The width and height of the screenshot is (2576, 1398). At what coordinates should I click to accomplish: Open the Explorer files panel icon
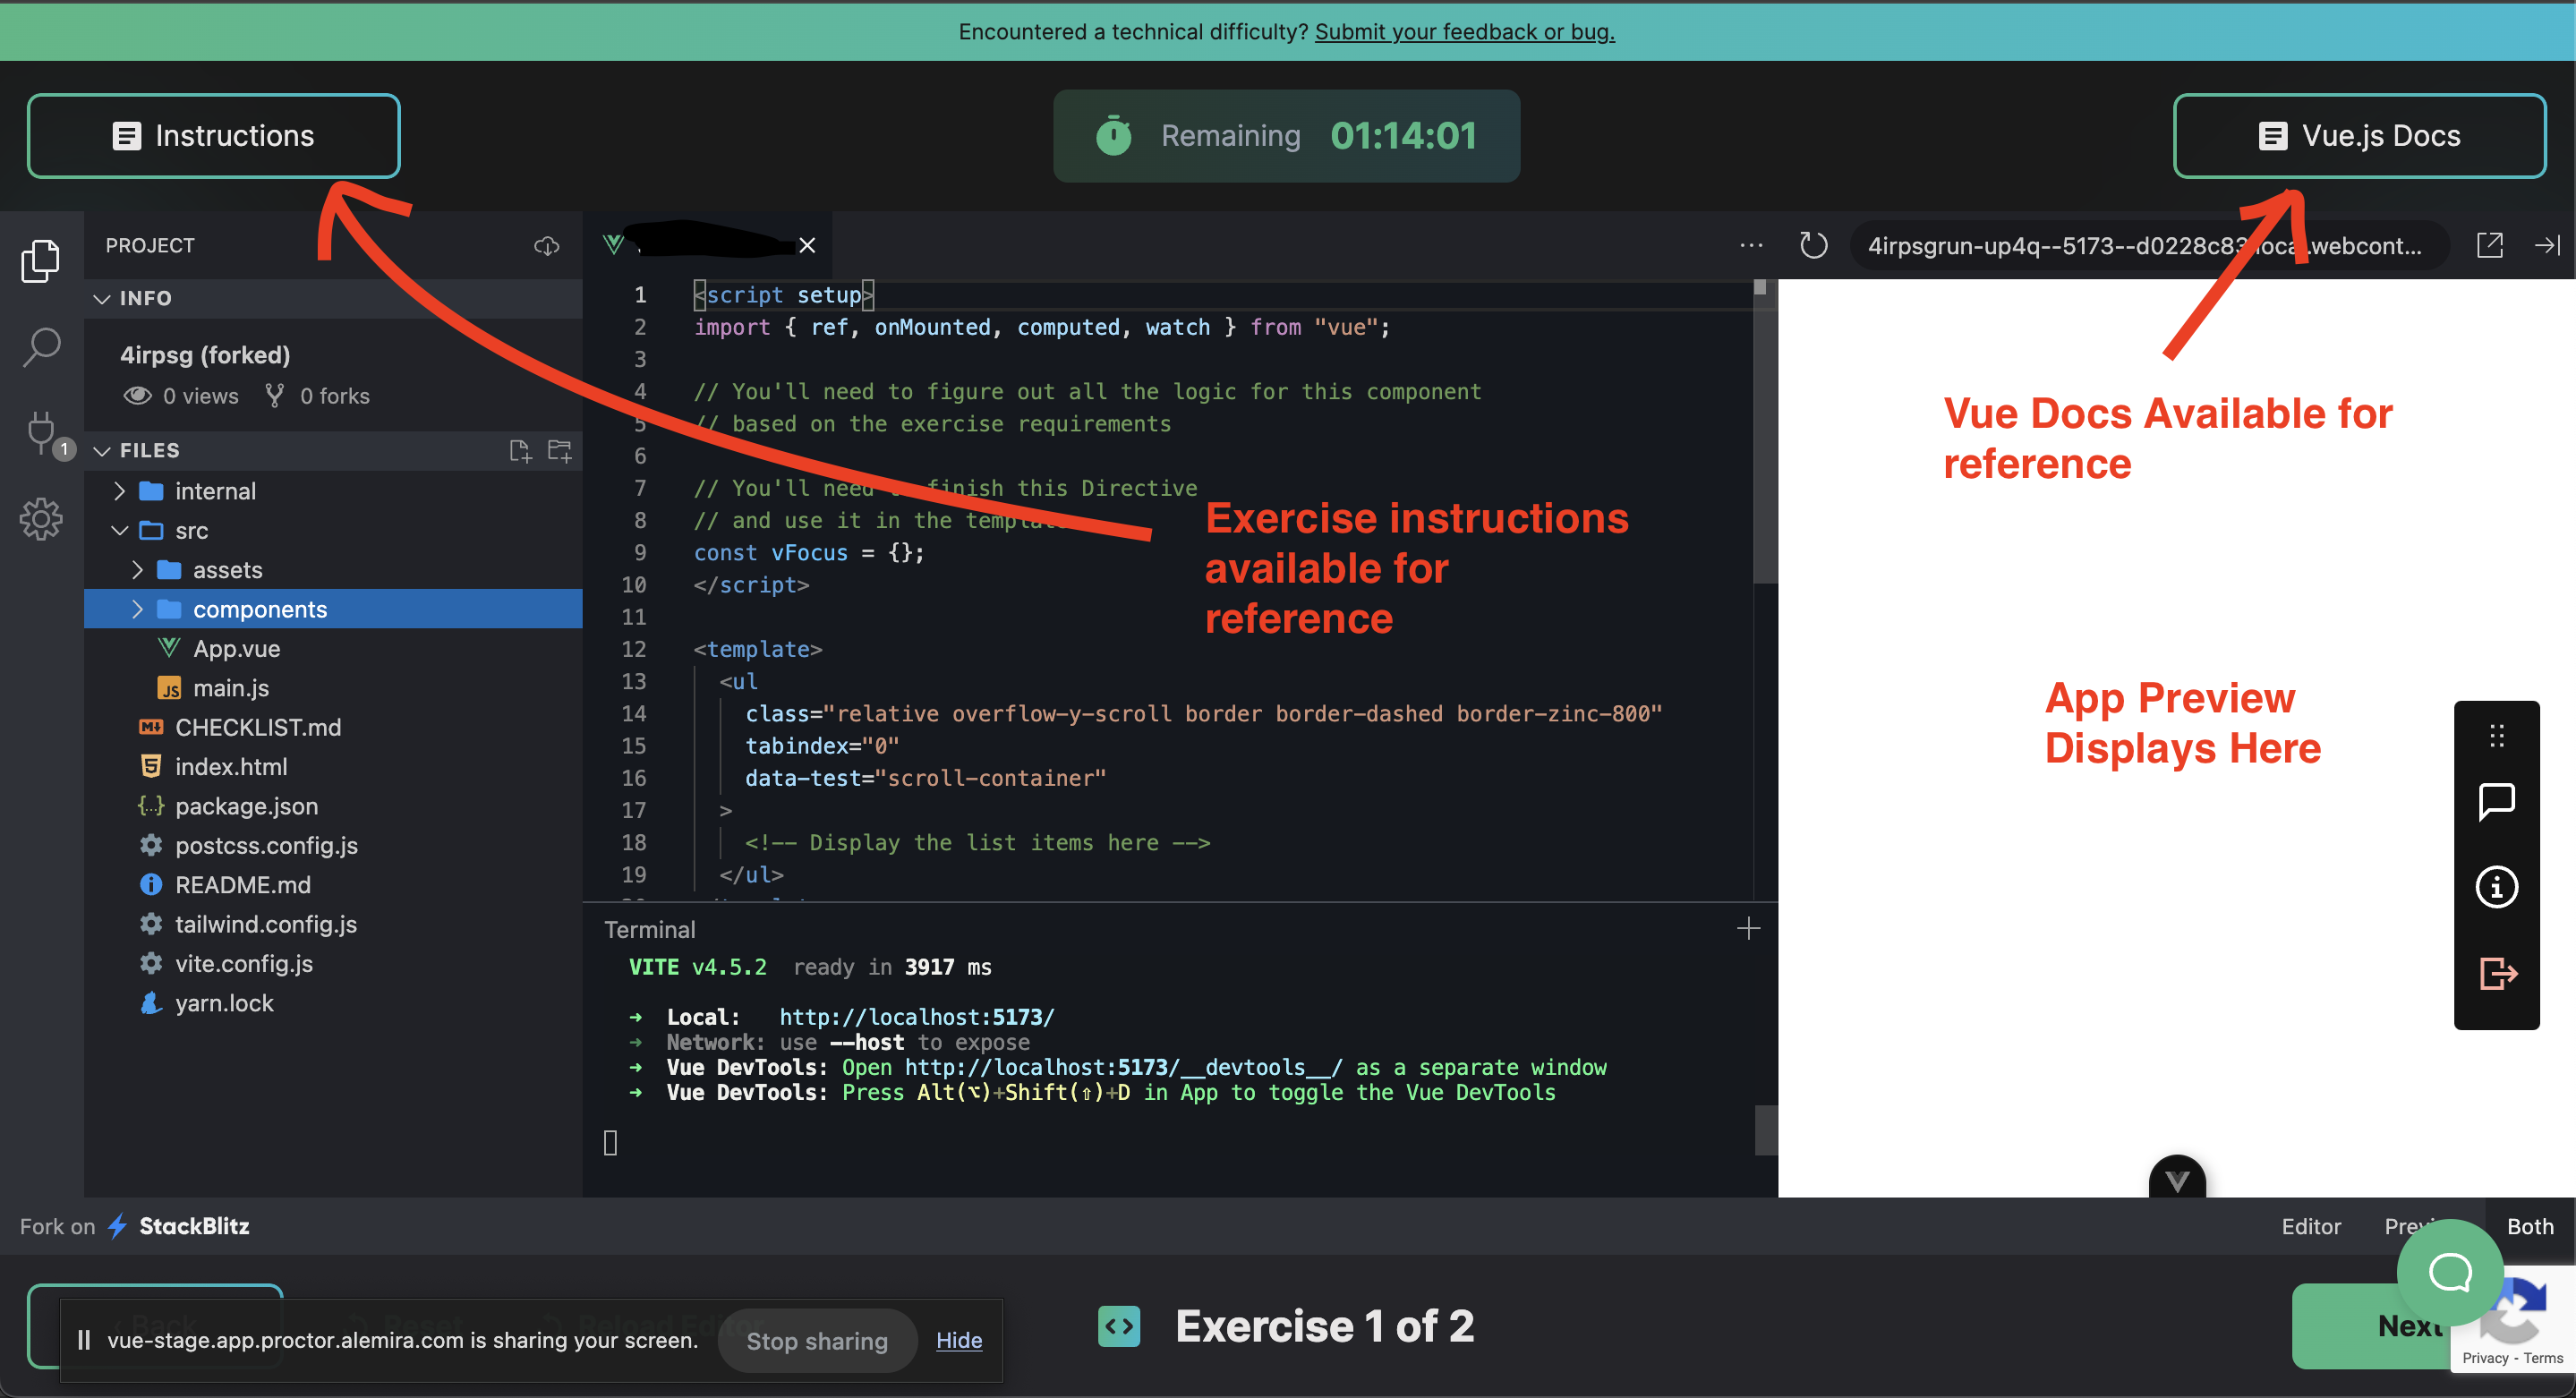pos(41,260)
